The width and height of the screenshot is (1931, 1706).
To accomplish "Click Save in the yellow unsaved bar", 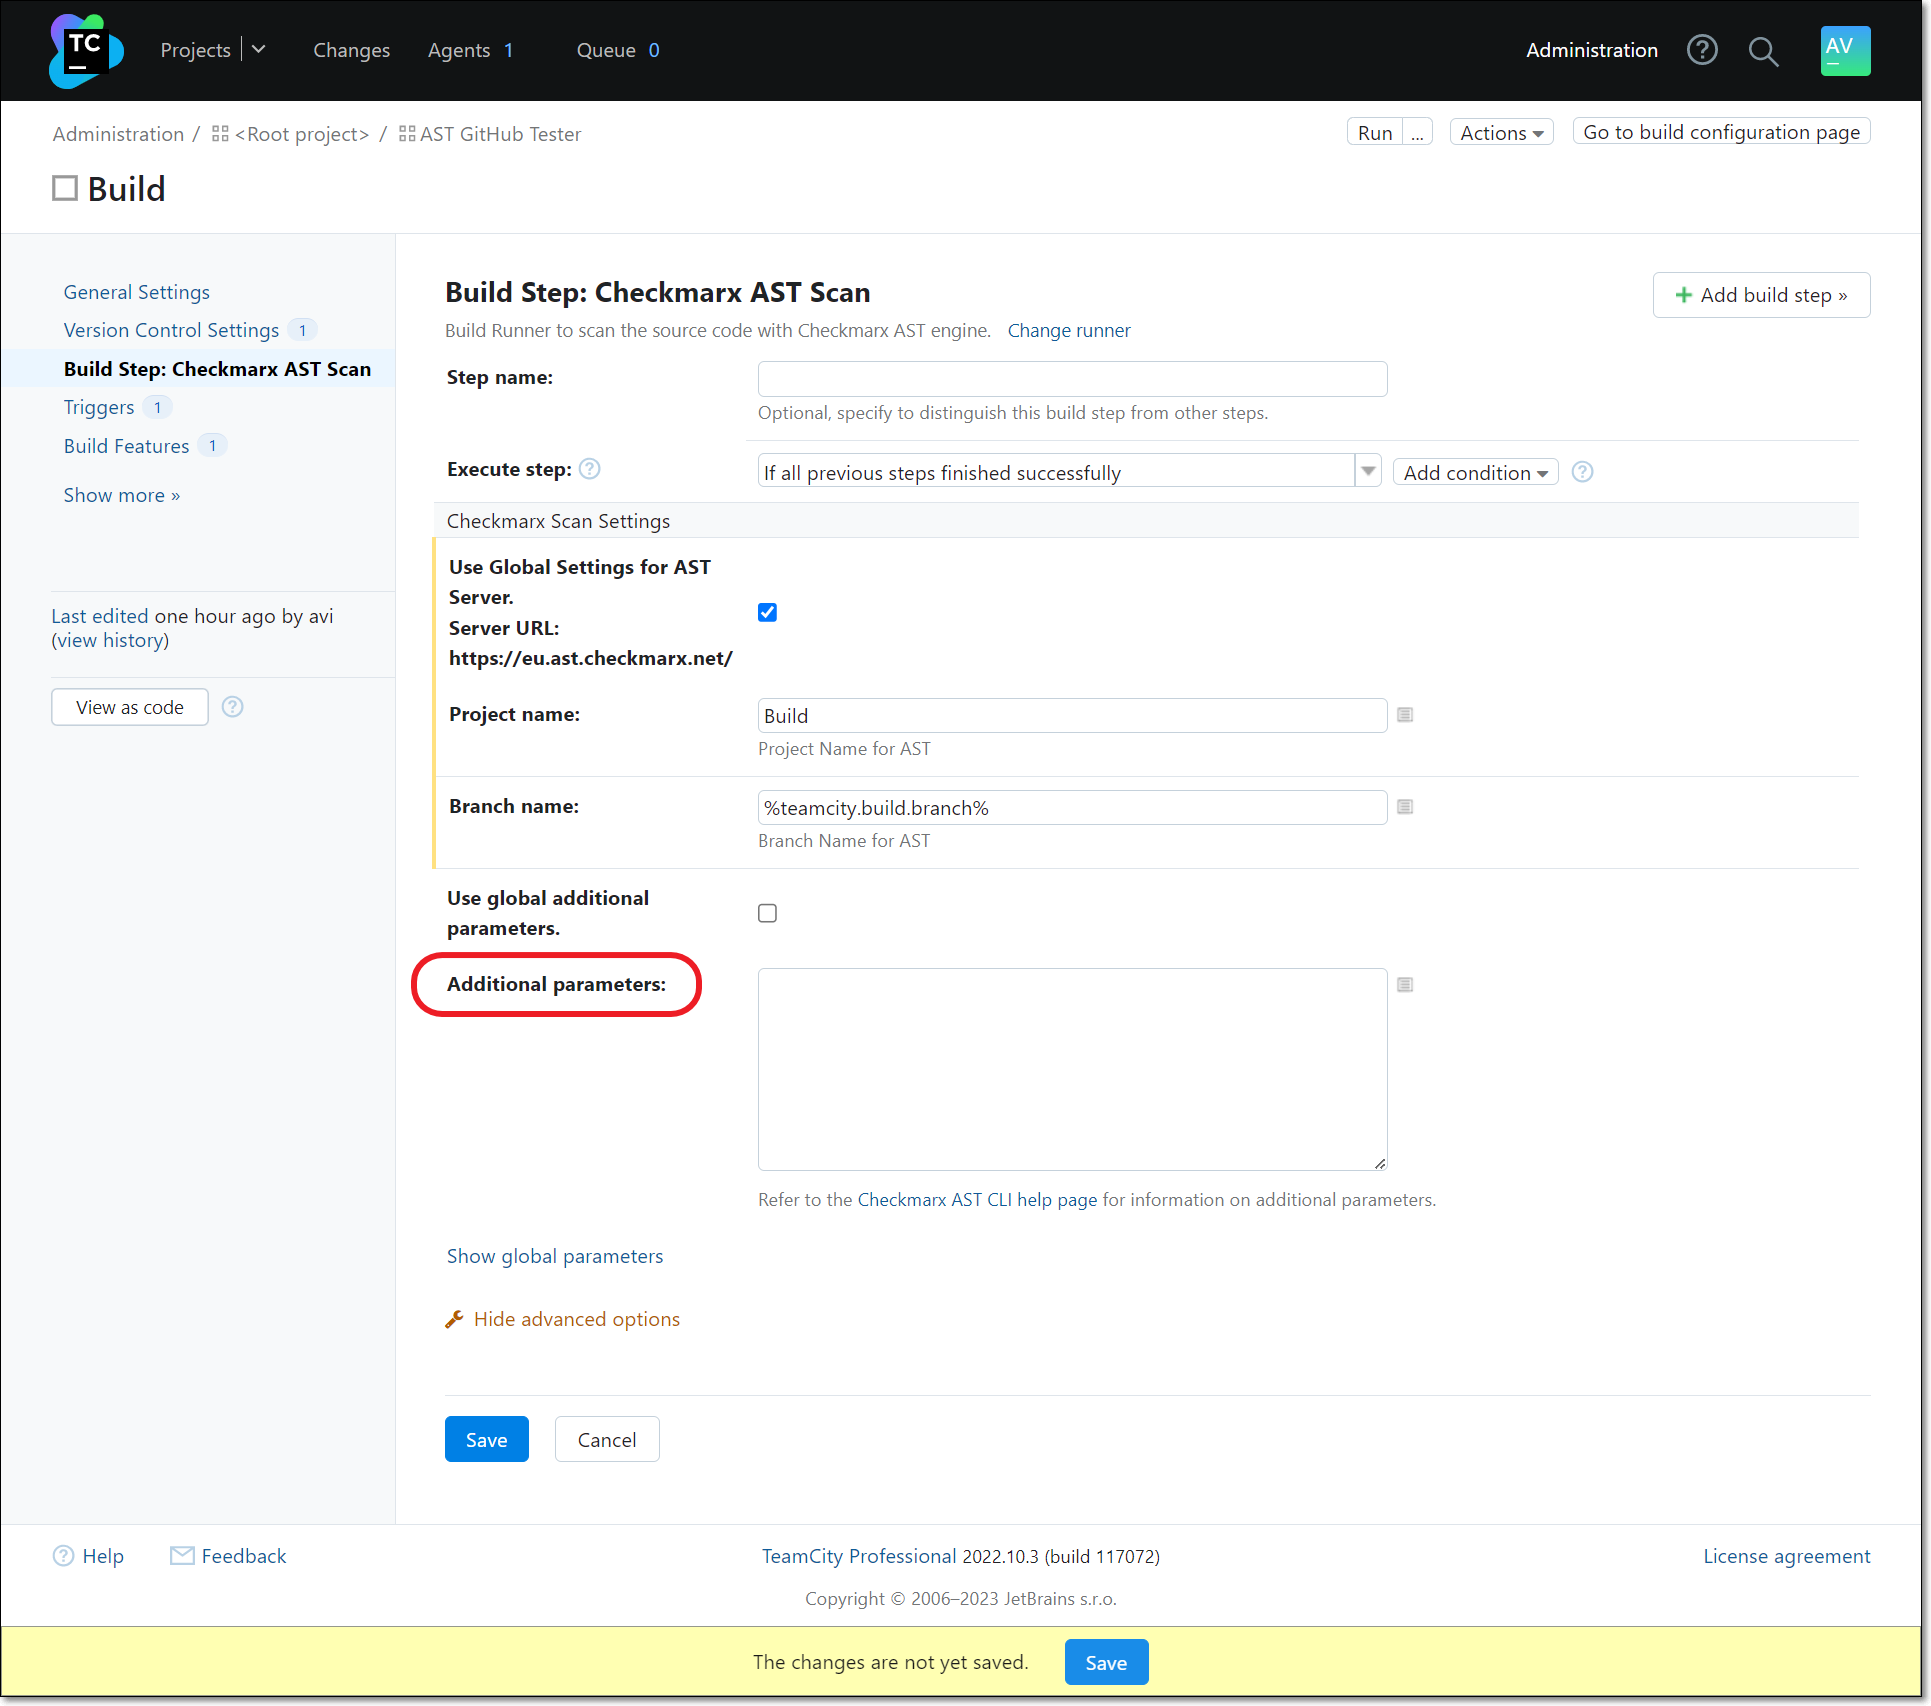I will pyautogui.click(x=1106, y=1663).
